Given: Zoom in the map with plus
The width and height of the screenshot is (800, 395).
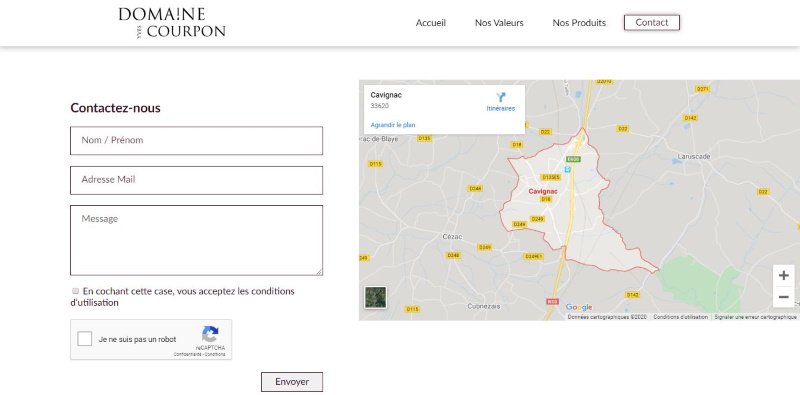Looking at the screenshot, I should 783,276.
